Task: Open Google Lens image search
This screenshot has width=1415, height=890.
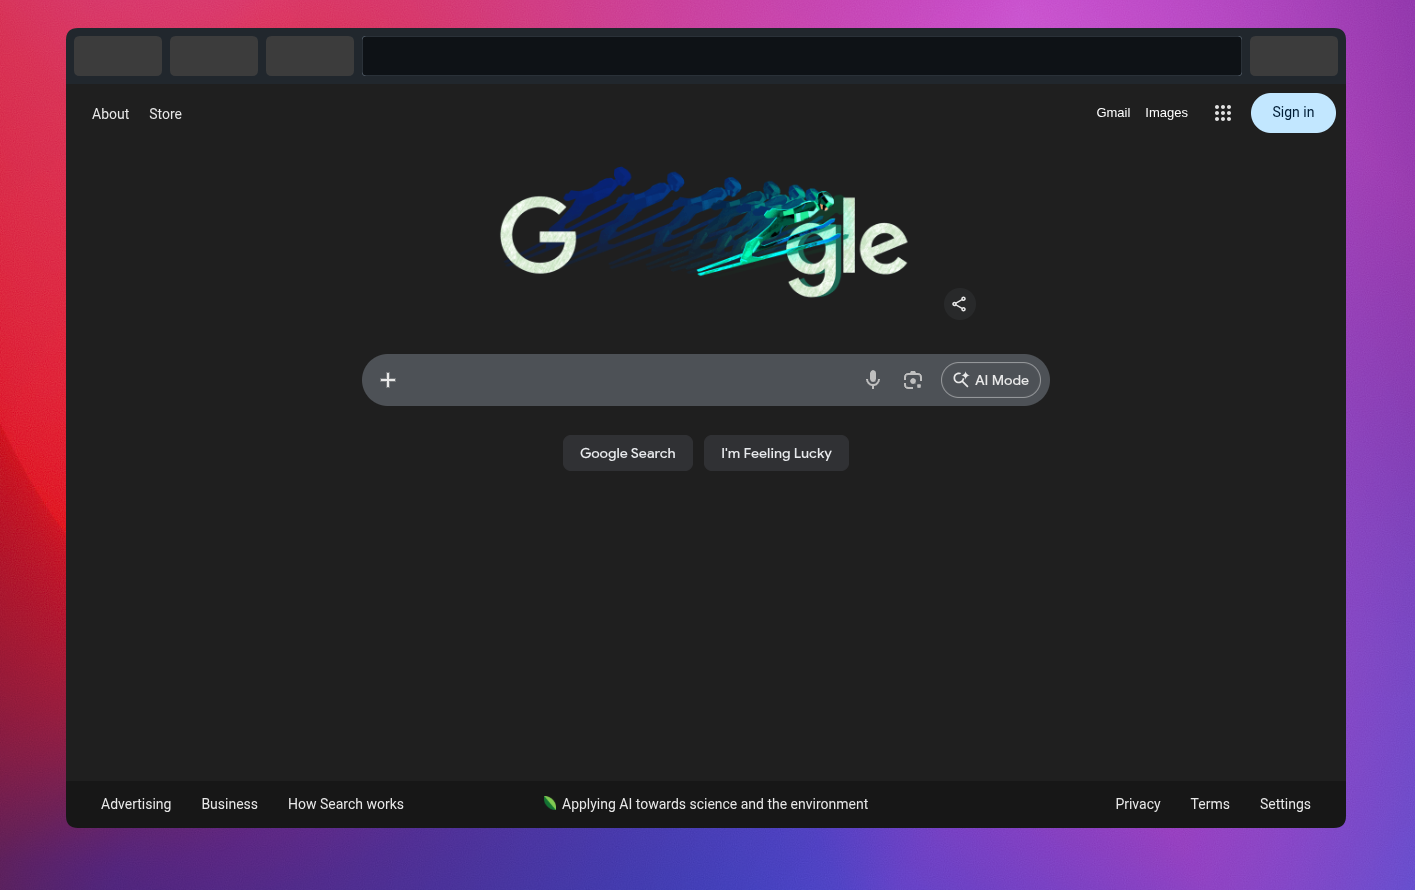Action: 912,380
